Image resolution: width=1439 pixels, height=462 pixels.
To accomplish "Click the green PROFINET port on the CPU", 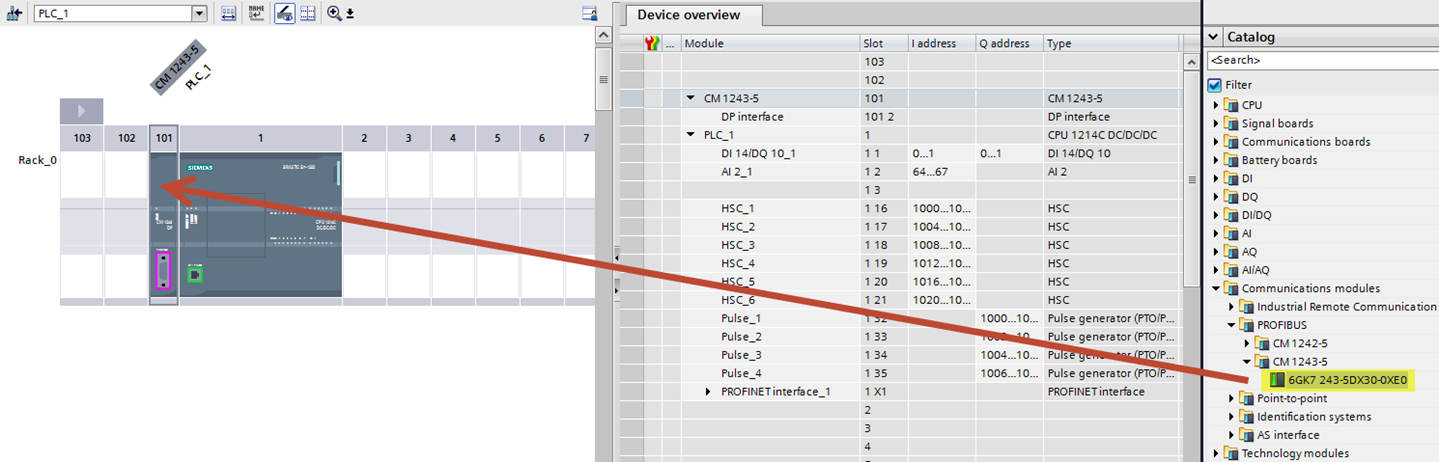I will [x=196, y=274].
